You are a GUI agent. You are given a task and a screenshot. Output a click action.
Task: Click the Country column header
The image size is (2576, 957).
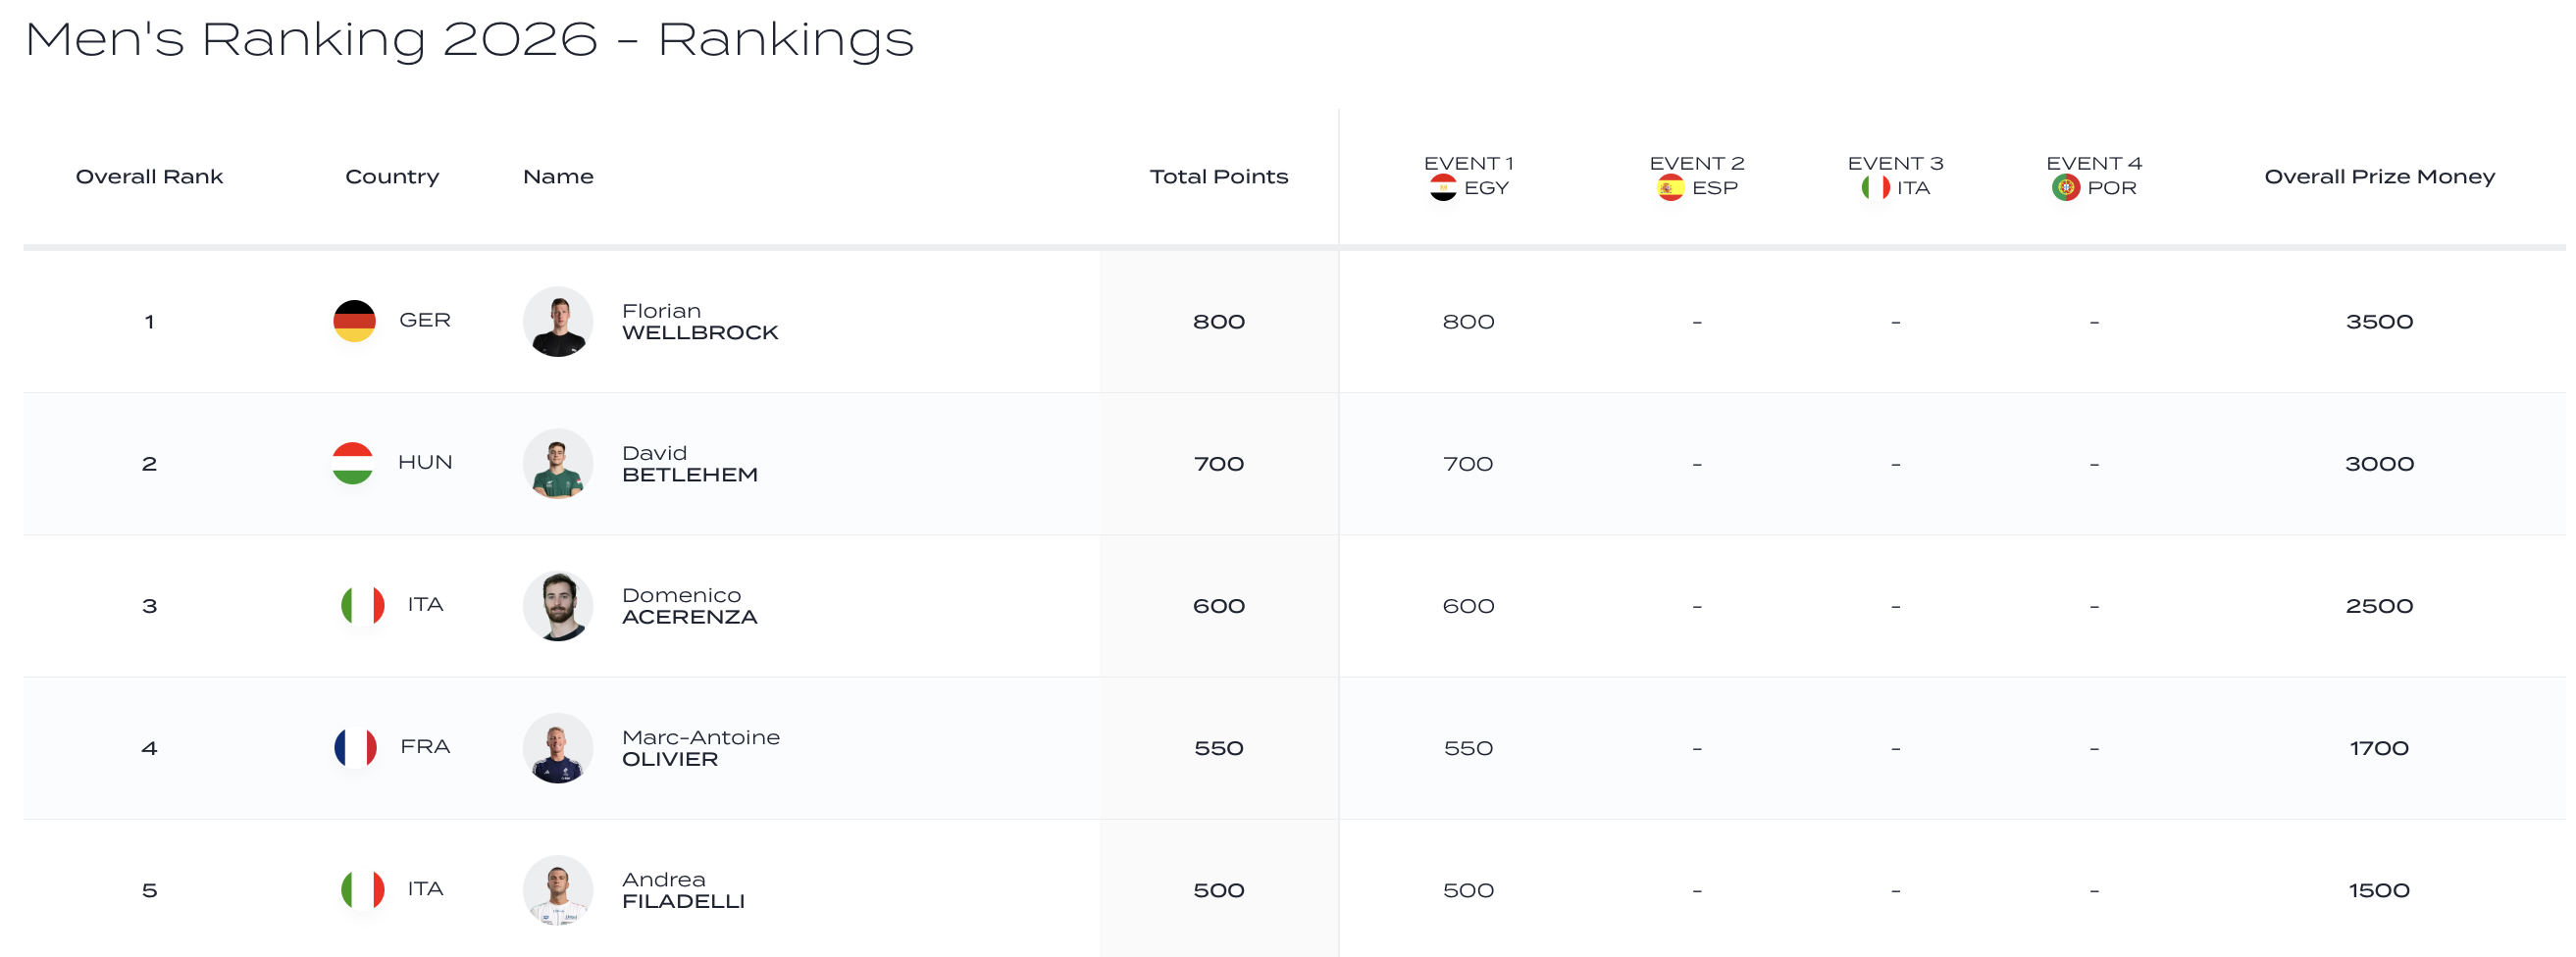tap(392, 177)
